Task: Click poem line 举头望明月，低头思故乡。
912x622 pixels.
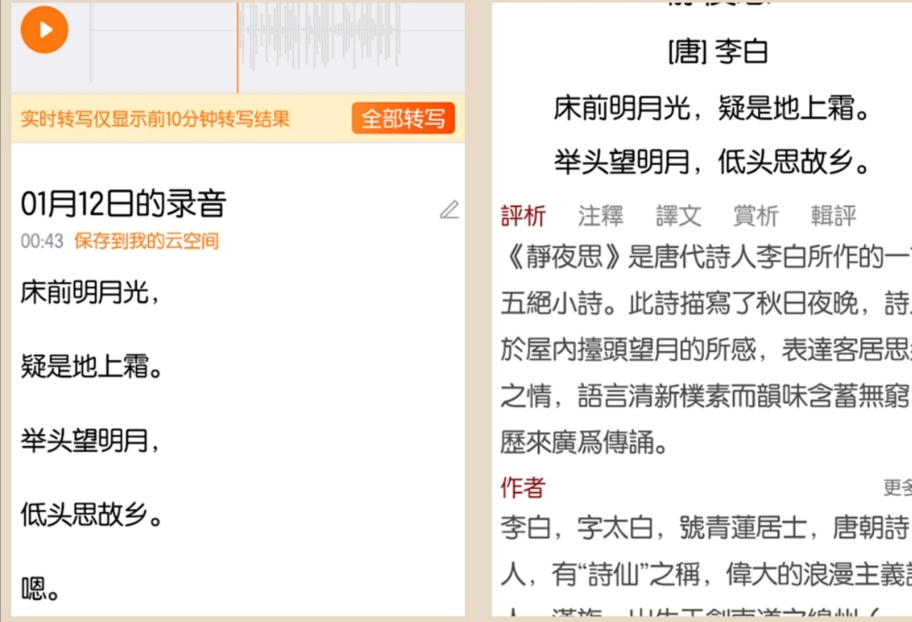Action: click(711, 161)
